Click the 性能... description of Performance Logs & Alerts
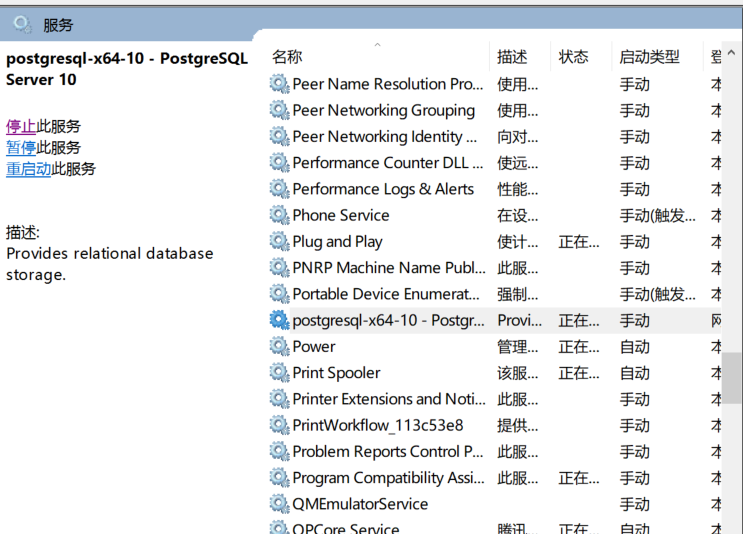The image size is (743, 534). [x=518, y=190]
